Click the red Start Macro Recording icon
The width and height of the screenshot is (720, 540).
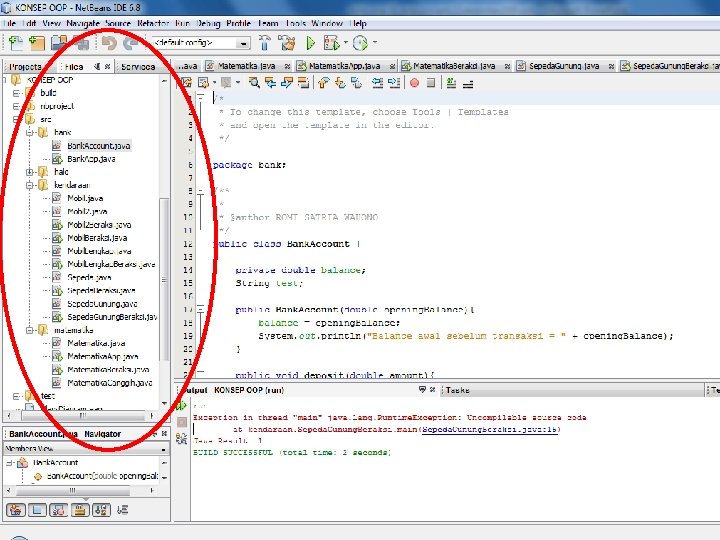pos(414,83)
